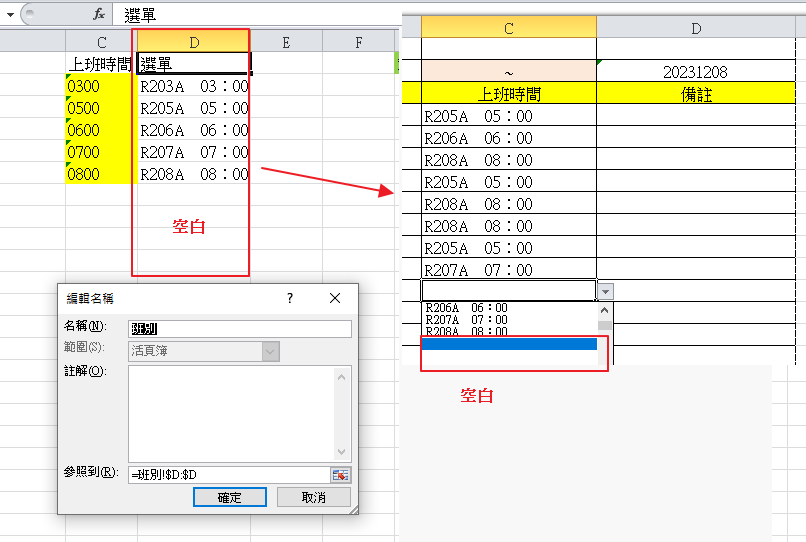806x542 pixels.
Task: Select column C header in right sheet
Action: pyautogui.click(x=509, y=28)
